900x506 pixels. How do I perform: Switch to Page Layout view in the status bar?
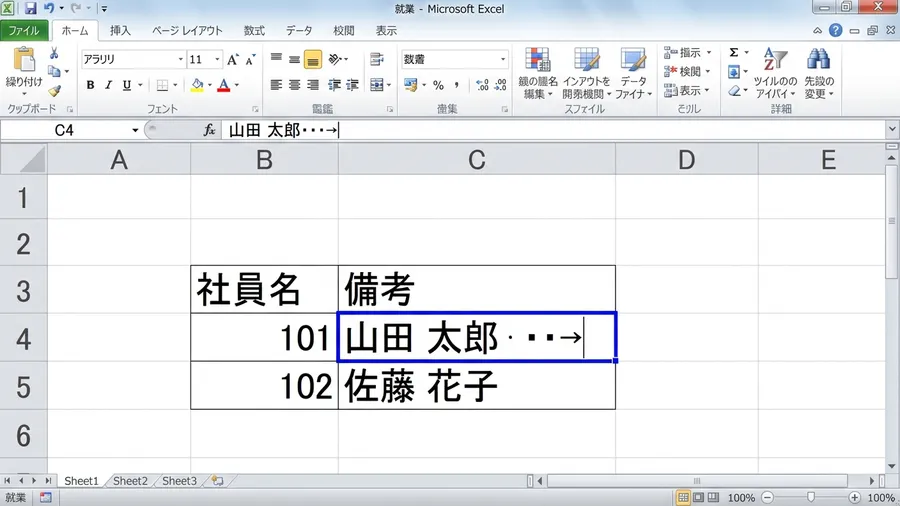pos(698,497)
